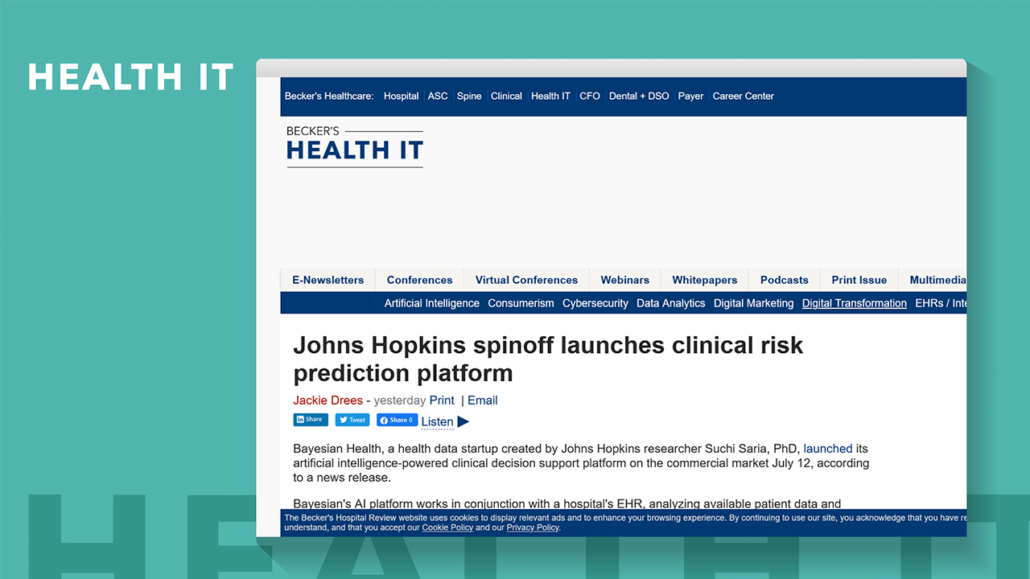Open the Cookie Policy link

tap(447, 527)
